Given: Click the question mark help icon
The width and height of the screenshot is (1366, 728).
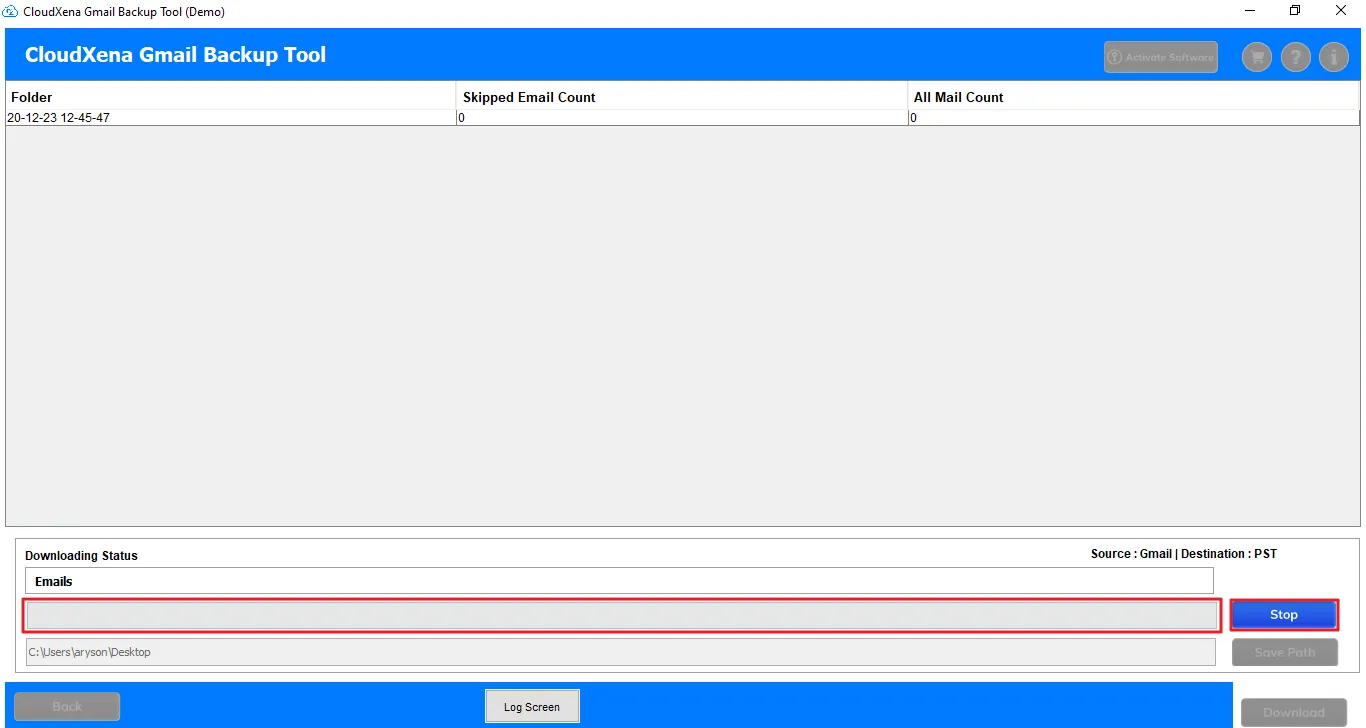Looking at the screenshot, I should pyautogui.click(x=1295, y=57).
